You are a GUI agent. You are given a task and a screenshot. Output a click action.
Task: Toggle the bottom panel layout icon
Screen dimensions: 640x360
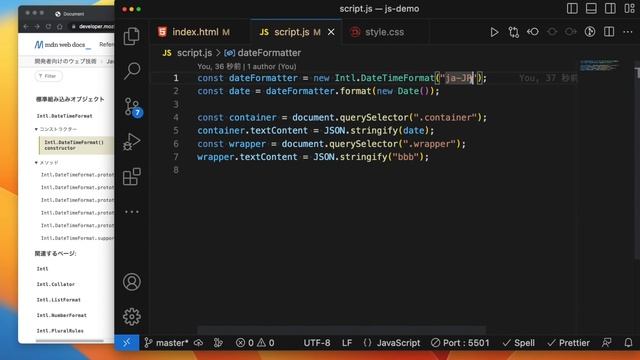click(x=591, y=9)
